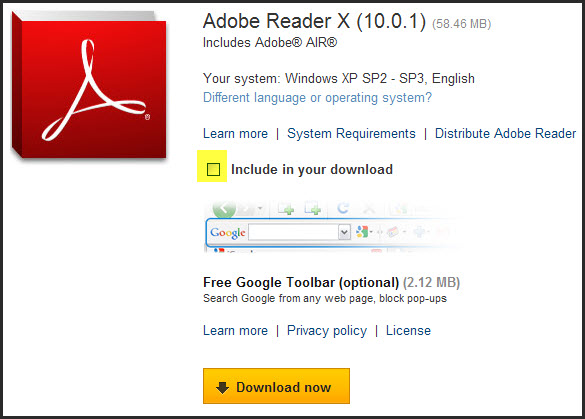The width and height of the screenshot is (585, 419).
Task: Click the blue plus icon in Google toolbar preview
Action: [x=419, y=232]
